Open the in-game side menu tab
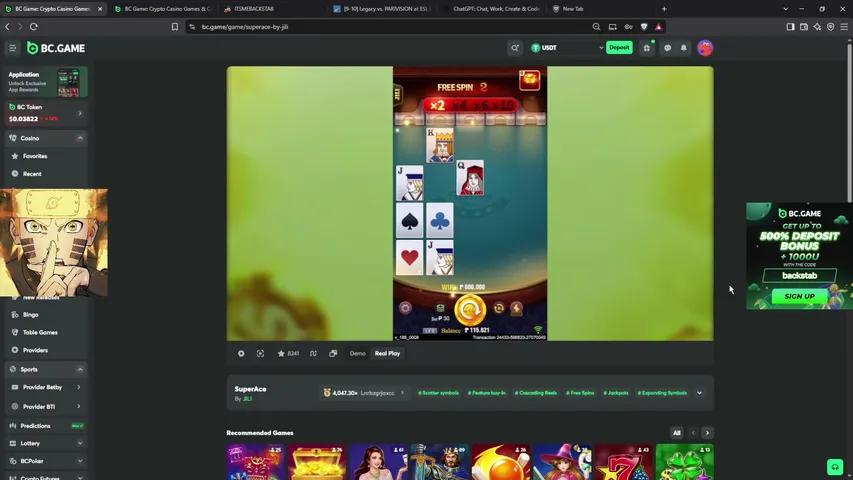The height and width of the screenshot is (480, 853). [x=397, y=94]
